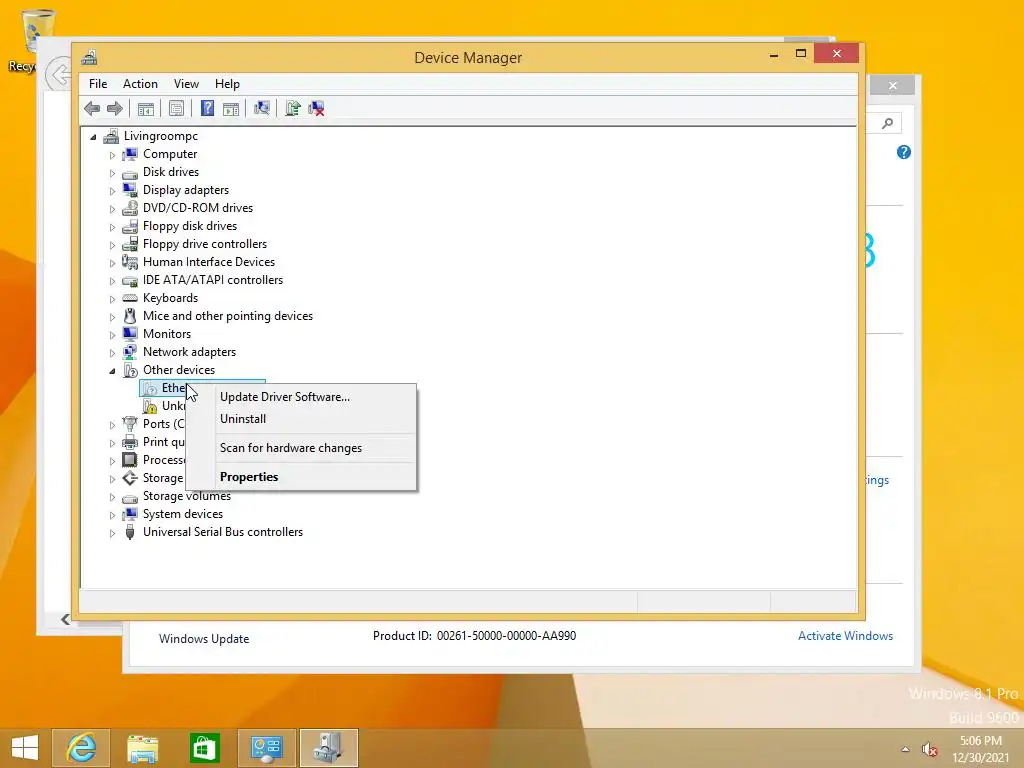
Task: Expand the Storage volumes node
Action: click(x=112, y=497)
